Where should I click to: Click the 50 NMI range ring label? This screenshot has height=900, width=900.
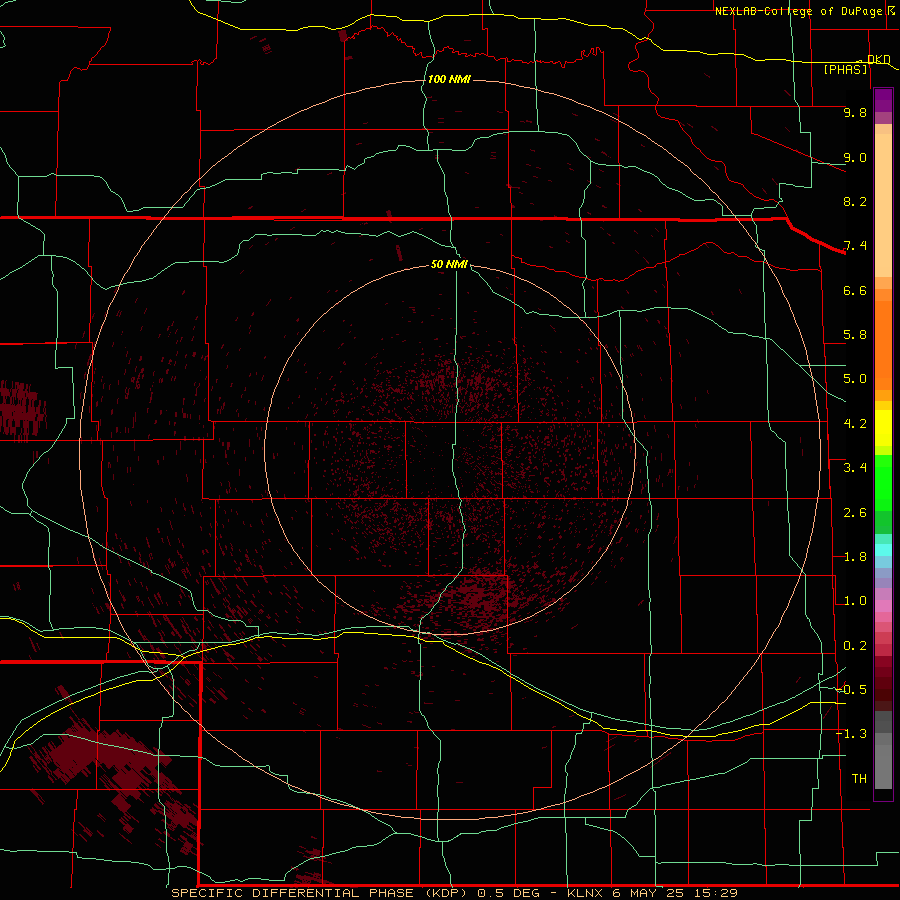click(449, 264)
